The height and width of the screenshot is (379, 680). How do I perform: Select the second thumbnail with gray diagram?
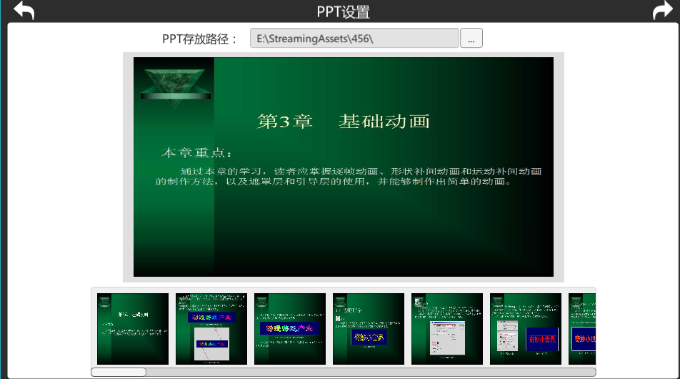(211, 329)
